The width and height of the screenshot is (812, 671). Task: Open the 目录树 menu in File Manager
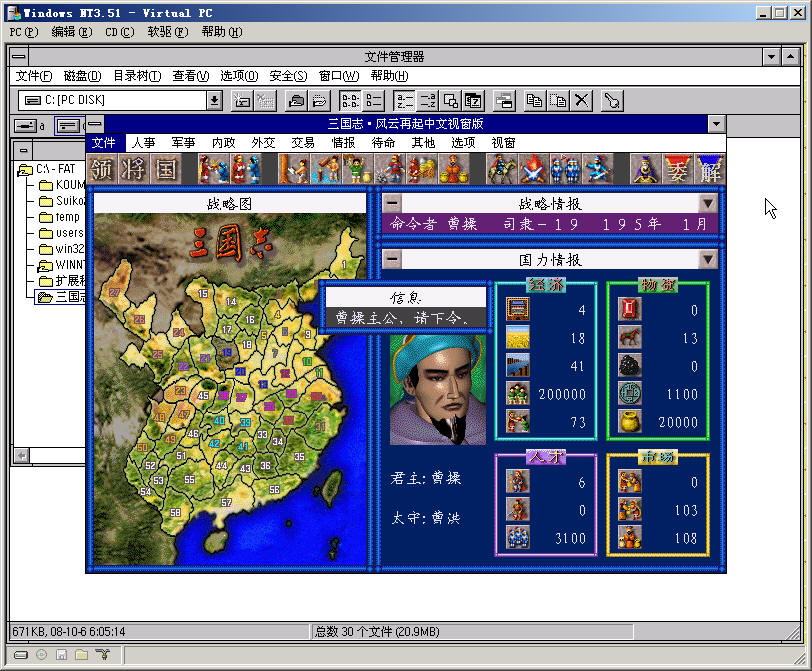[136, 76]
